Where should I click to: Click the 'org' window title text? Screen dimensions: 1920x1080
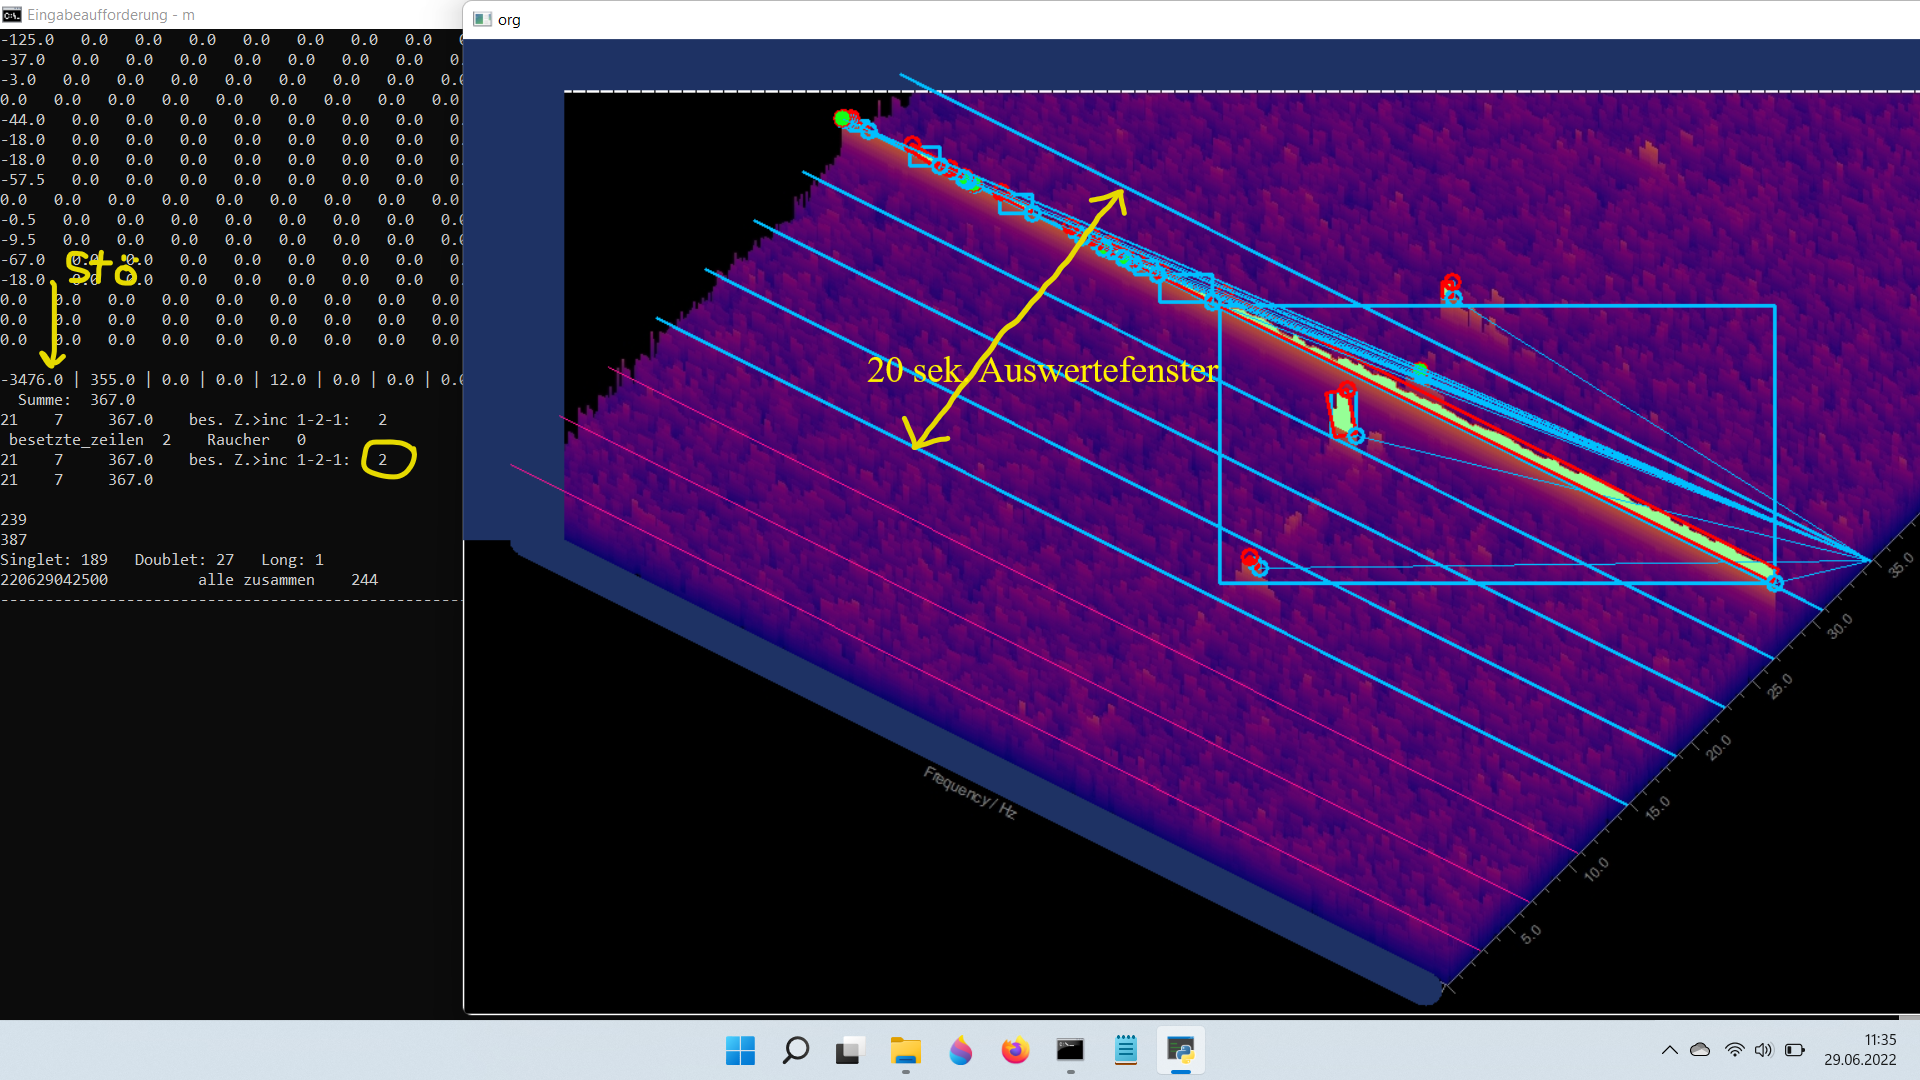509,20
